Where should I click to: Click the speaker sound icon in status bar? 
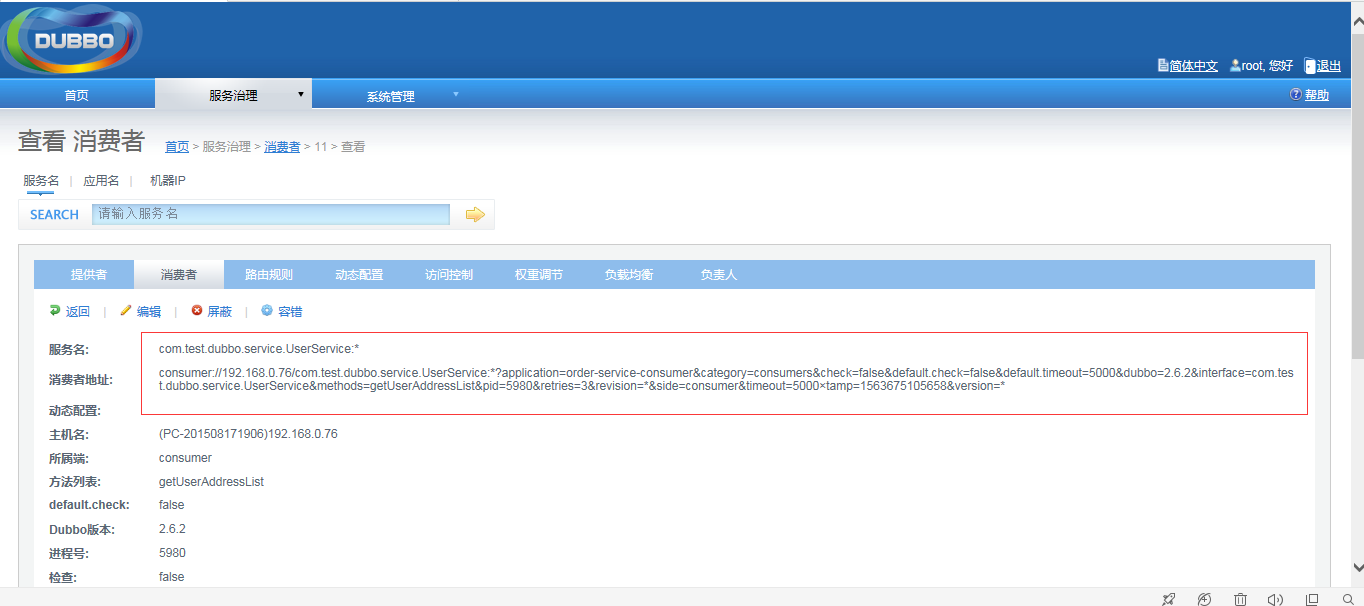1275,599
